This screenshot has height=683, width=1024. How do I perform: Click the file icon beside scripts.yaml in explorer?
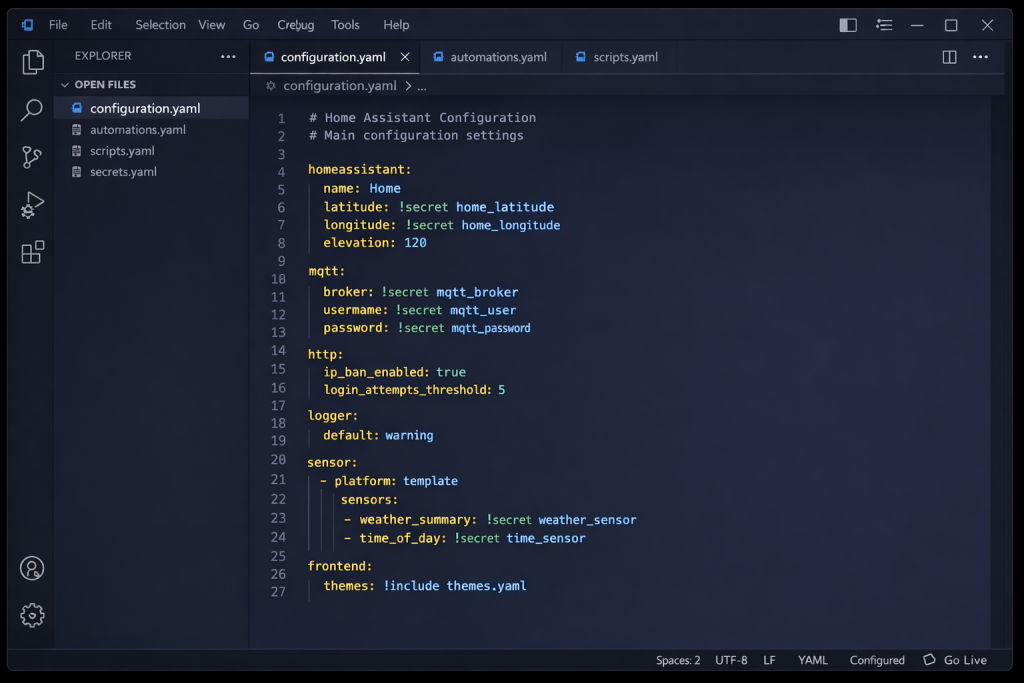tap(76, 151)
